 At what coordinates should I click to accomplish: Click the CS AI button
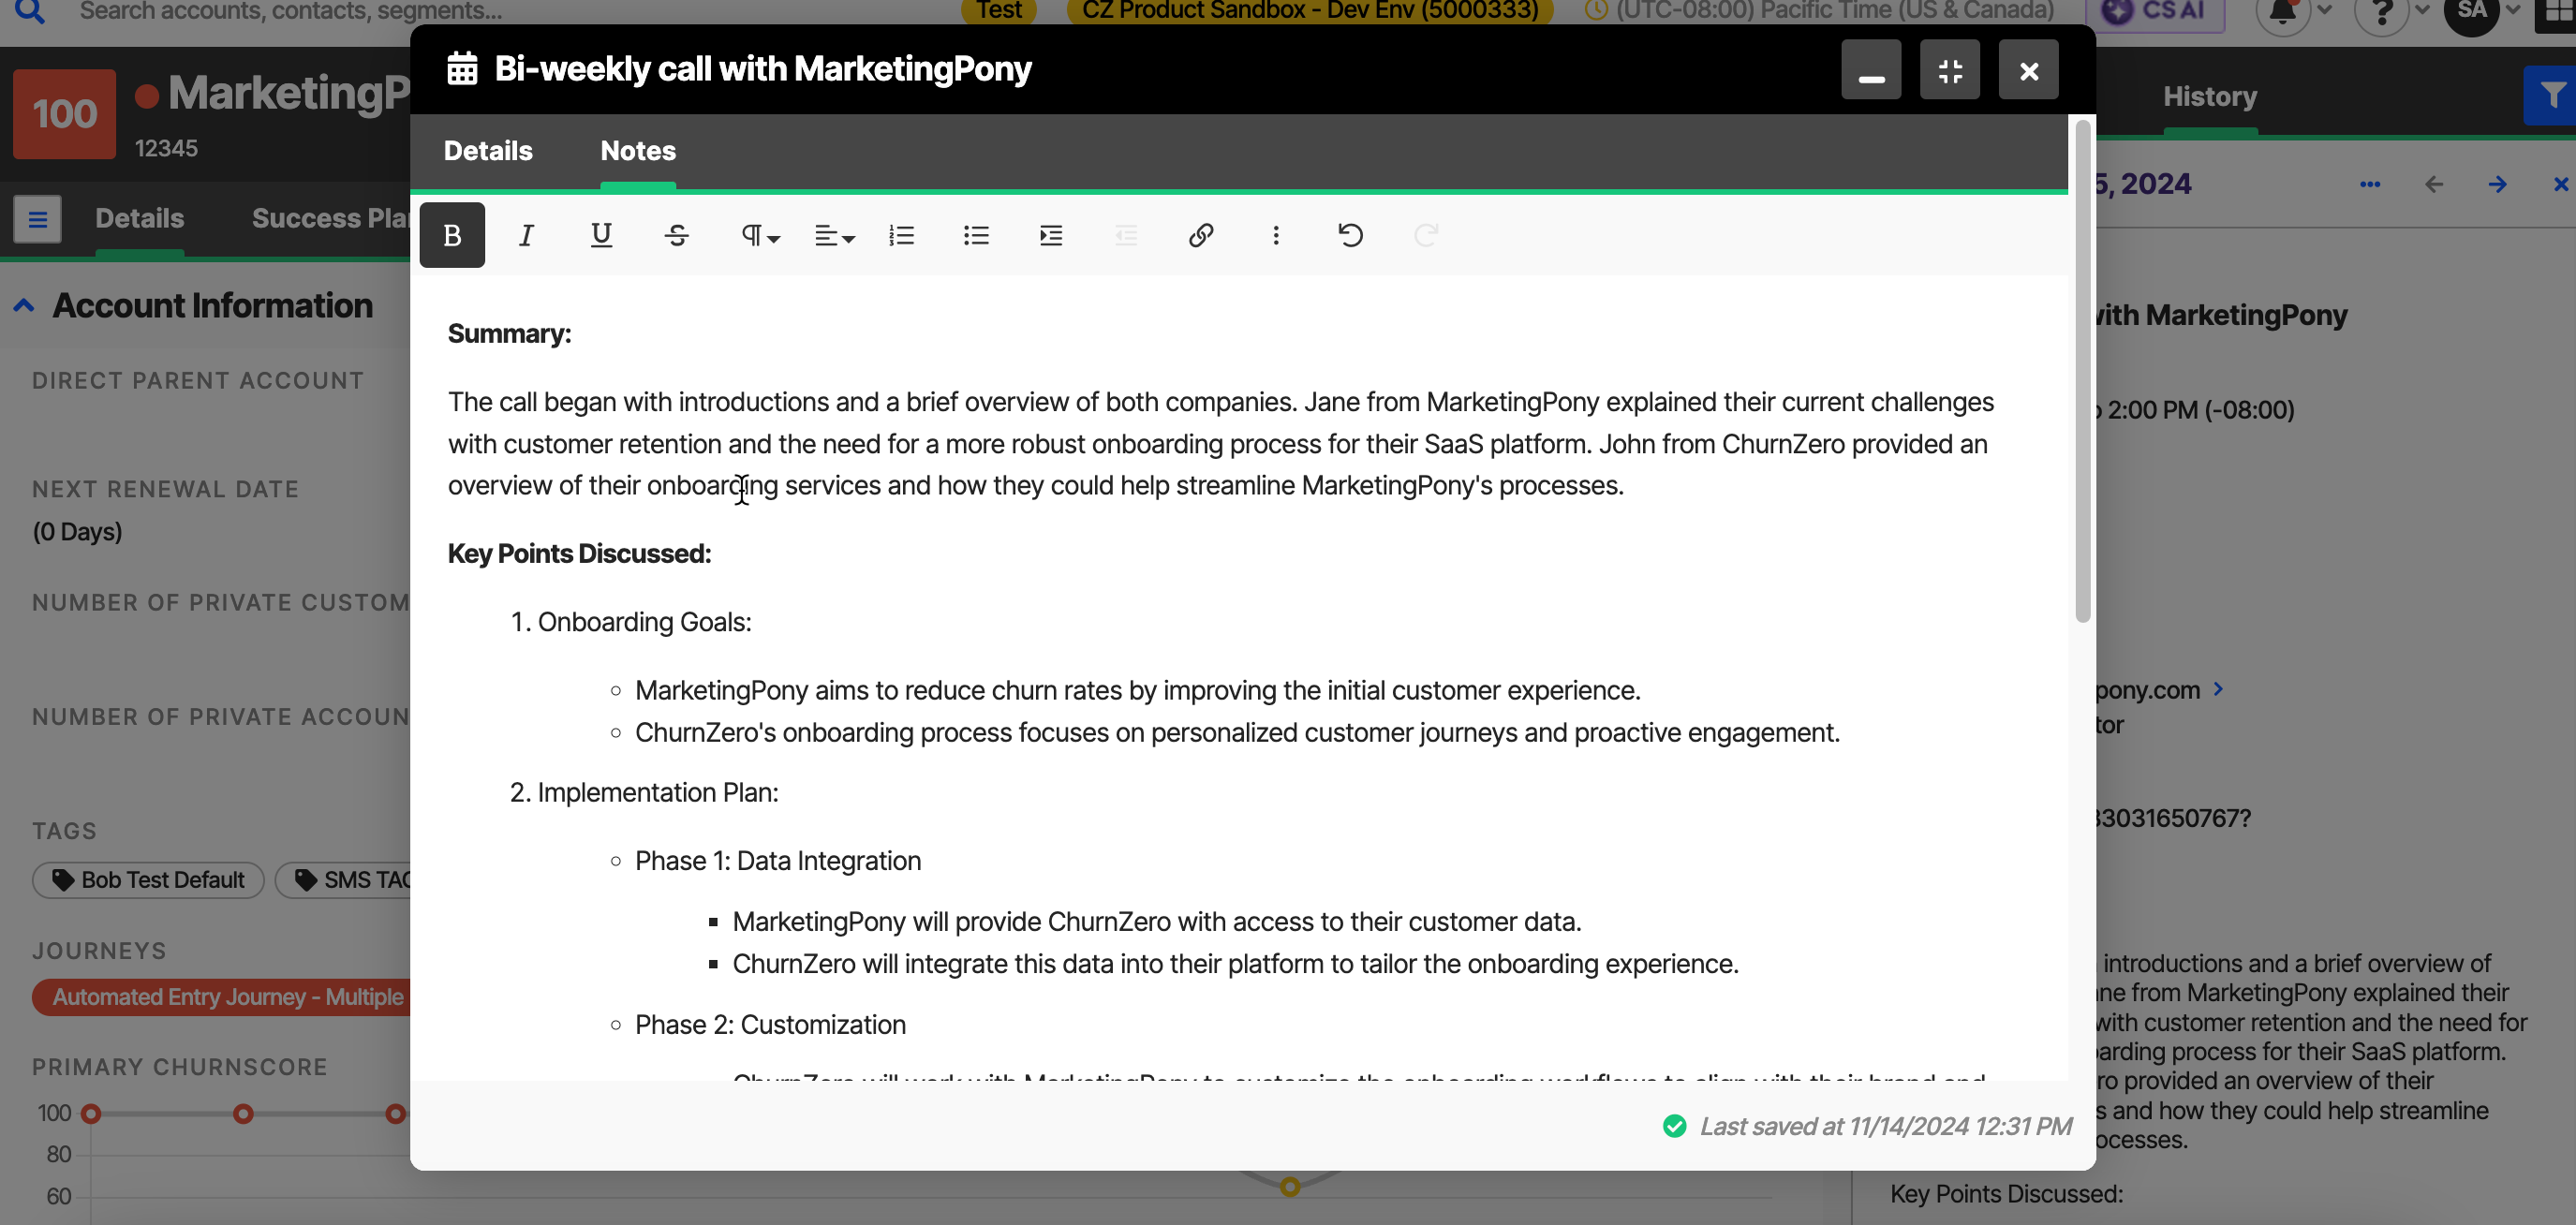tap(2155, 12)
